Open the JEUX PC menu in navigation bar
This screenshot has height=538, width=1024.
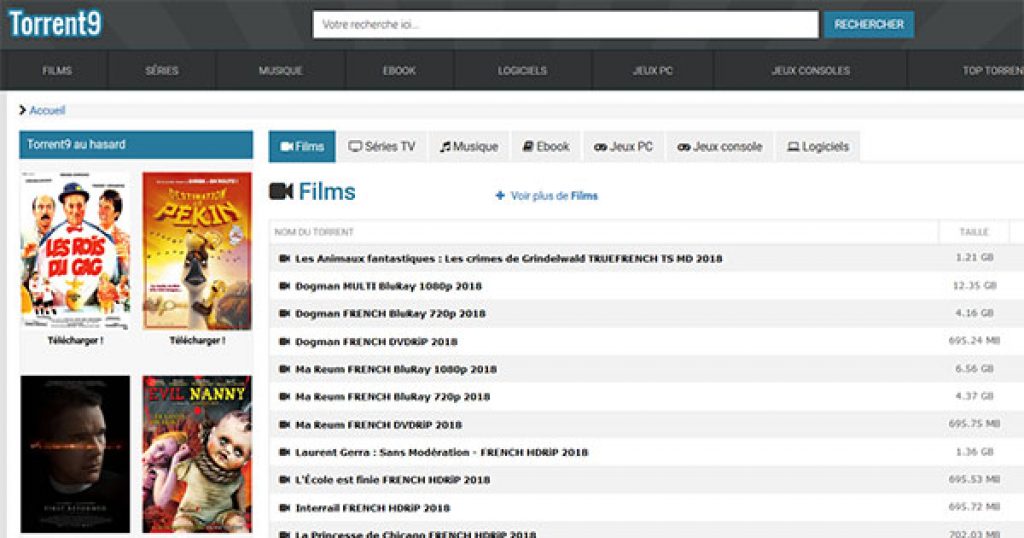coord(652,71)
